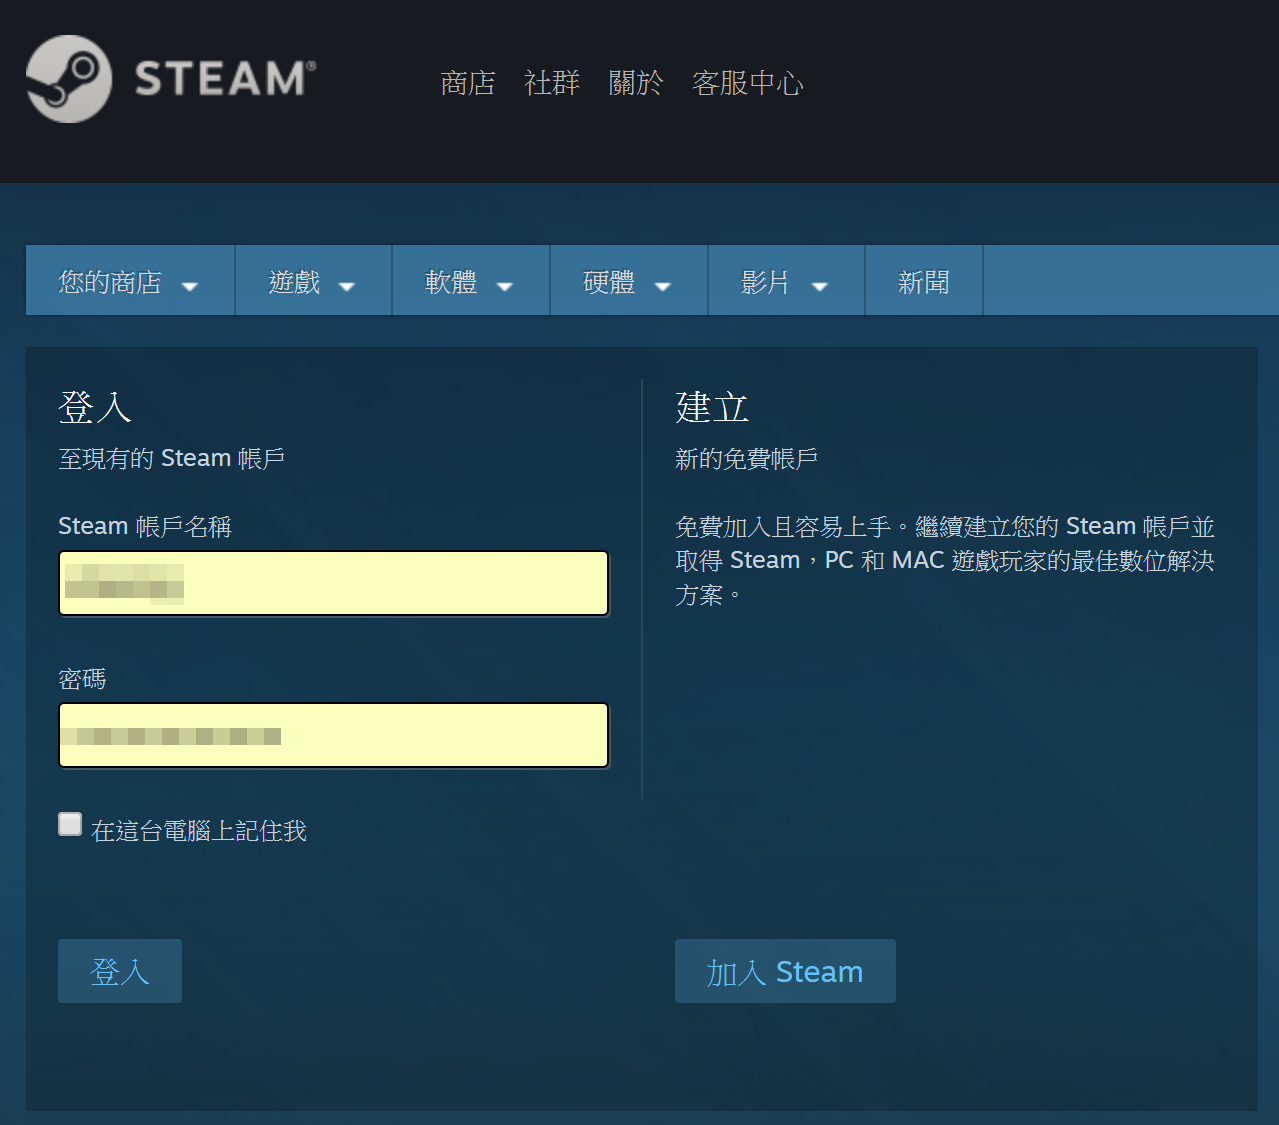Image resolution: width=1279 pixels, height=1125 pixels.
Task: Click the 加入 Steam button
Action: point(785,971)
